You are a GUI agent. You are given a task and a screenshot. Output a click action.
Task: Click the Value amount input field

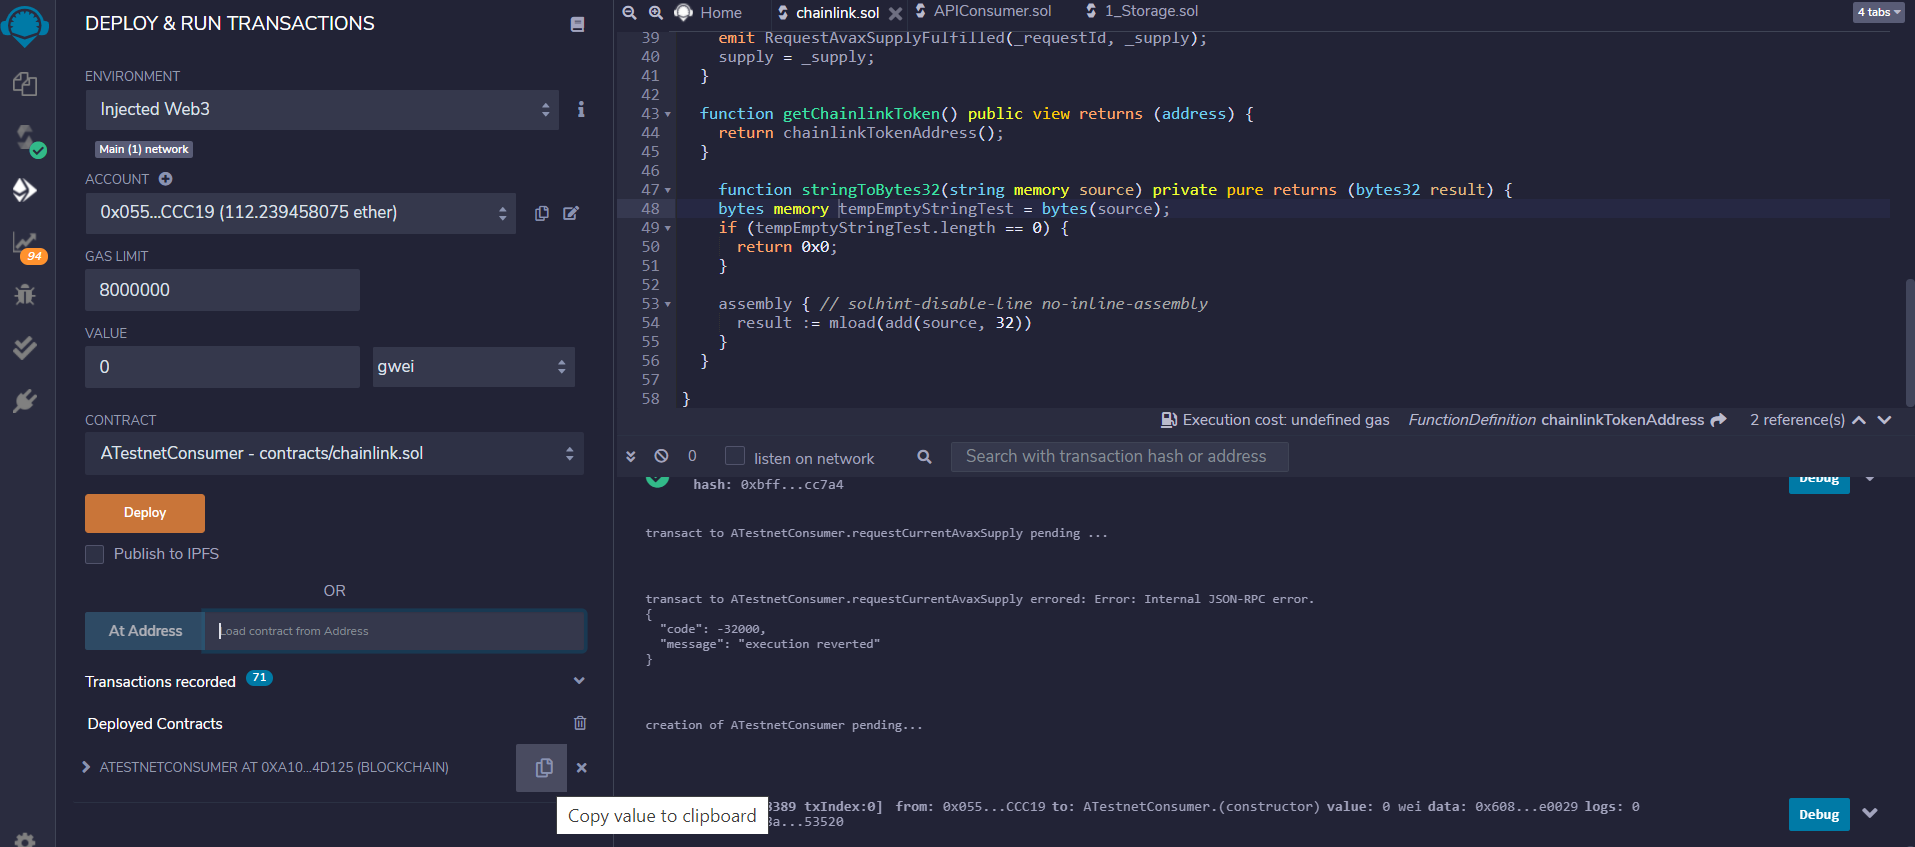tap(222, 367)
